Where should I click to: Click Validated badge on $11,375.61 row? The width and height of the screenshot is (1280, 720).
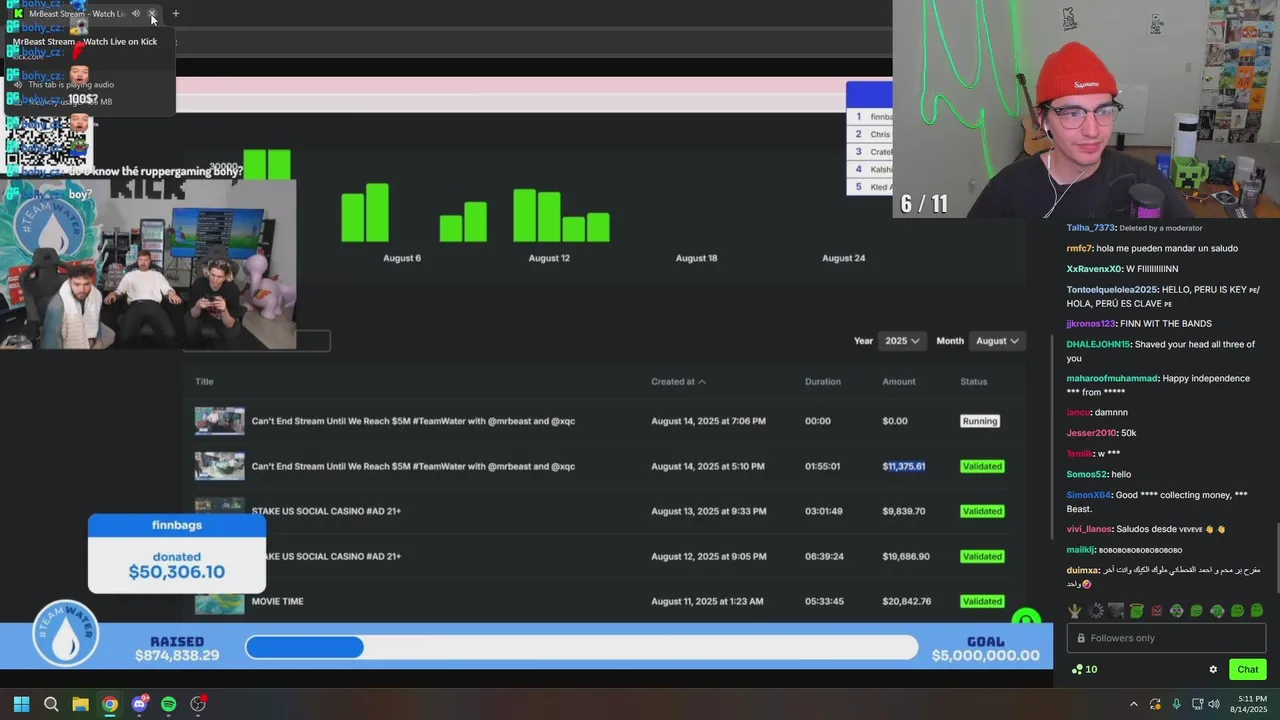[x=982, y=466]
